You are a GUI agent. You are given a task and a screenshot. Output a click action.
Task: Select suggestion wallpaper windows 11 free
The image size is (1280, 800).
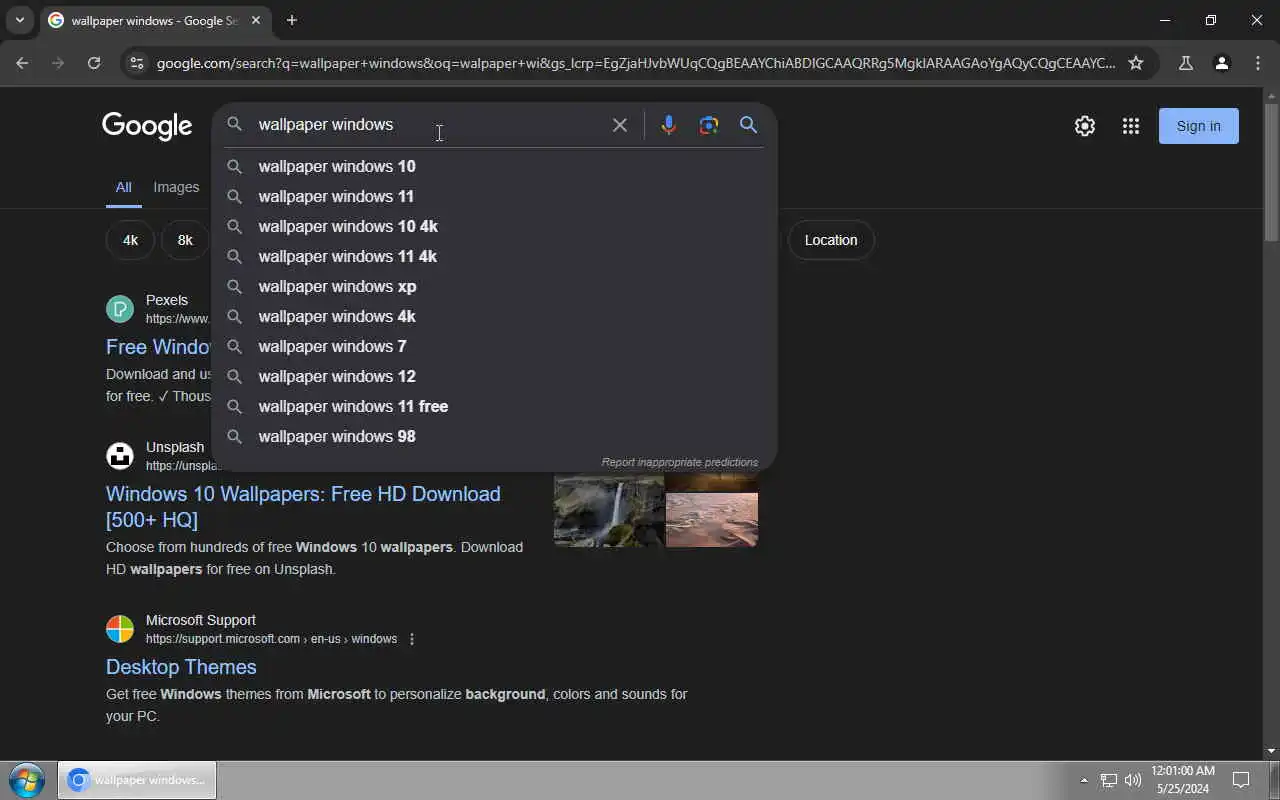click(494, 406)
